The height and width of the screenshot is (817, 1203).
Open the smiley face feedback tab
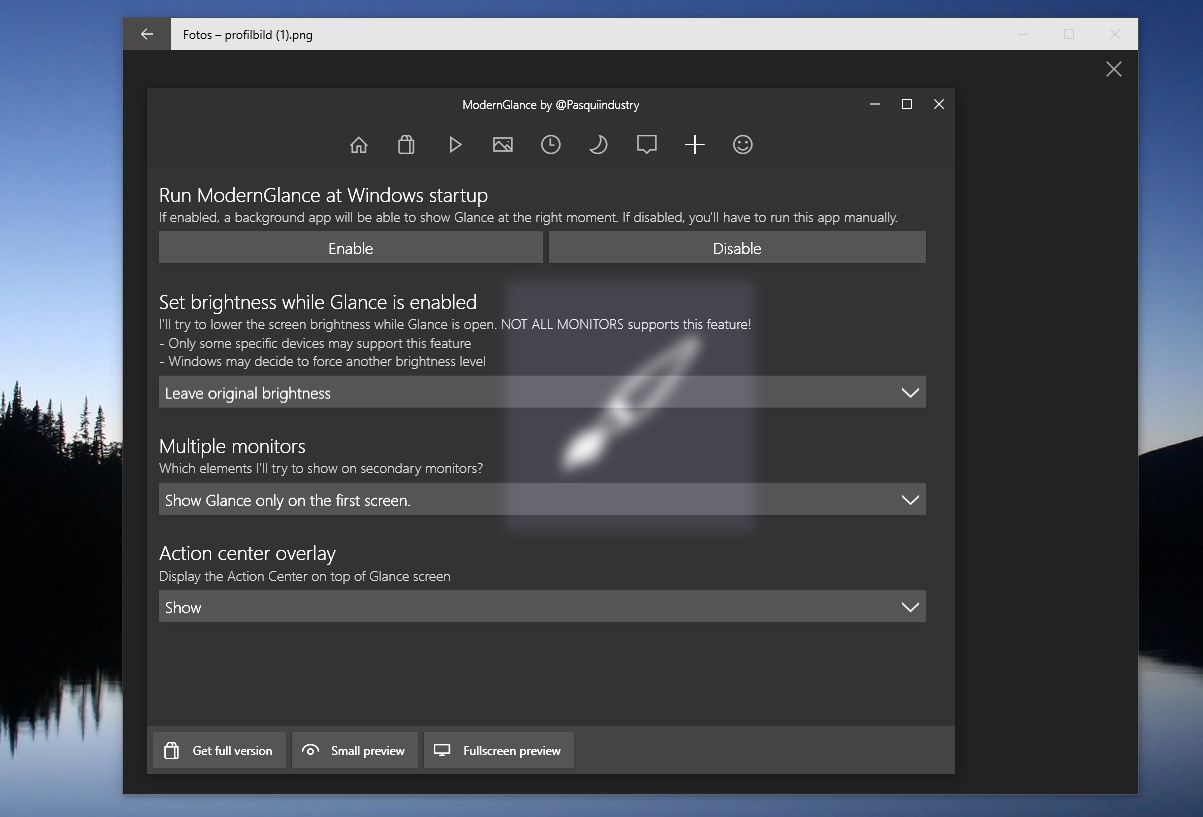[x=743, y=145]
